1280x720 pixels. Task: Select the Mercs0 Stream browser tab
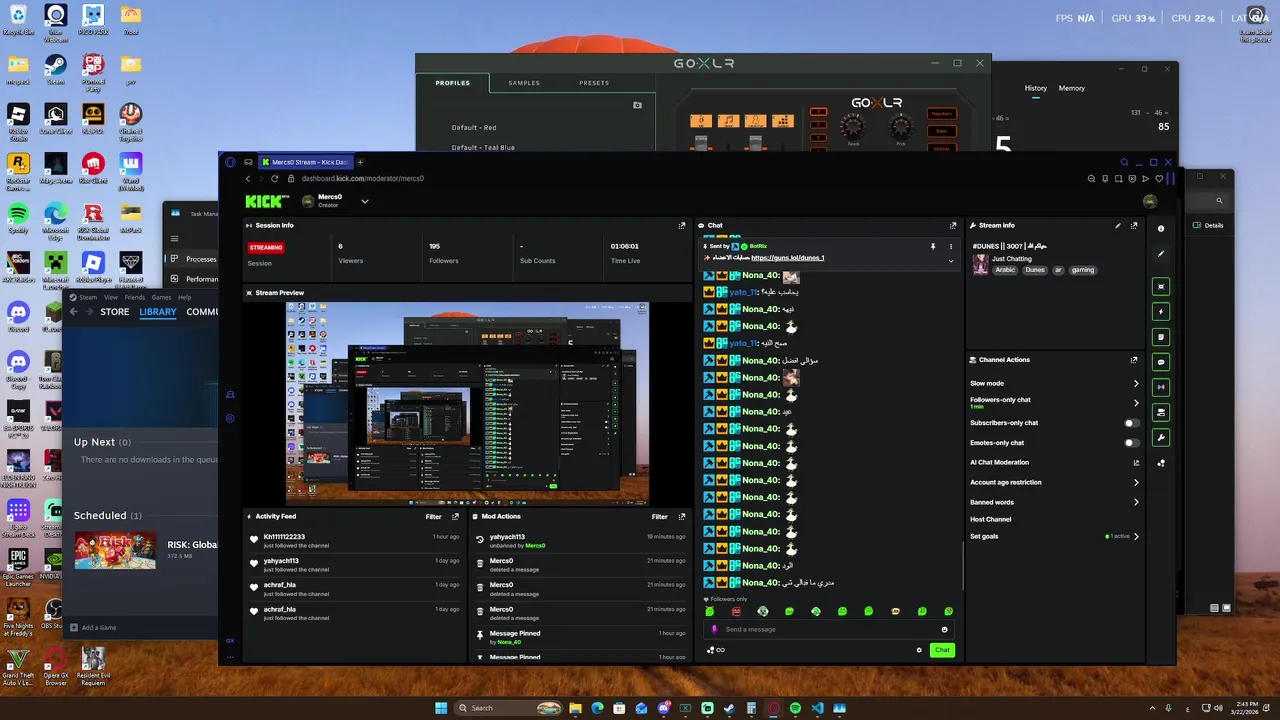[x=304, y=162]
